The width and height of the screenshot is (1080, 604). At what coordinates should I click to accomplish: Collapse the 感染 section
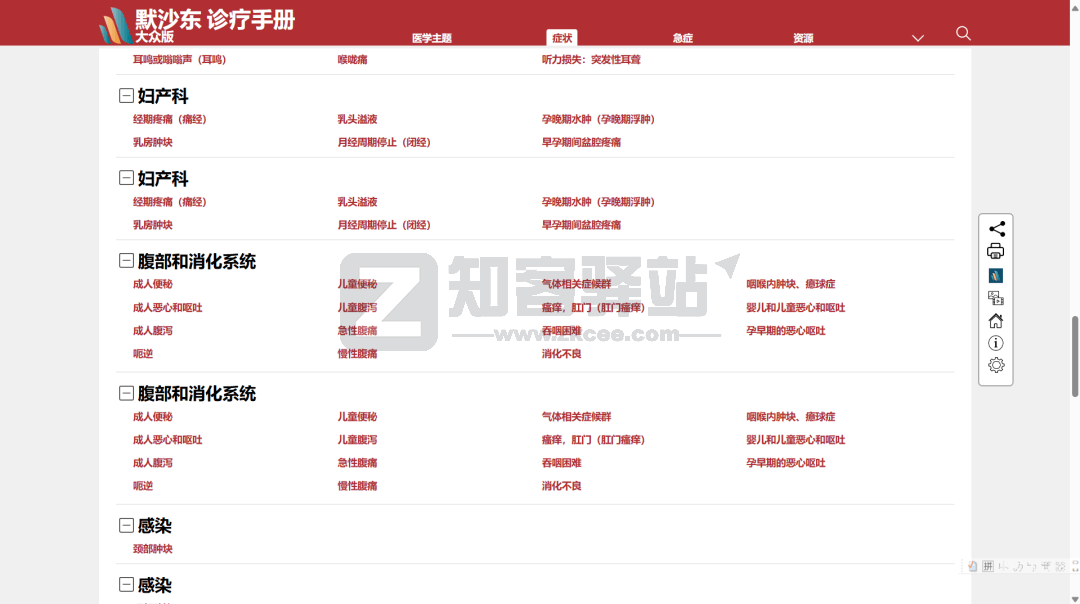(125, 525)
